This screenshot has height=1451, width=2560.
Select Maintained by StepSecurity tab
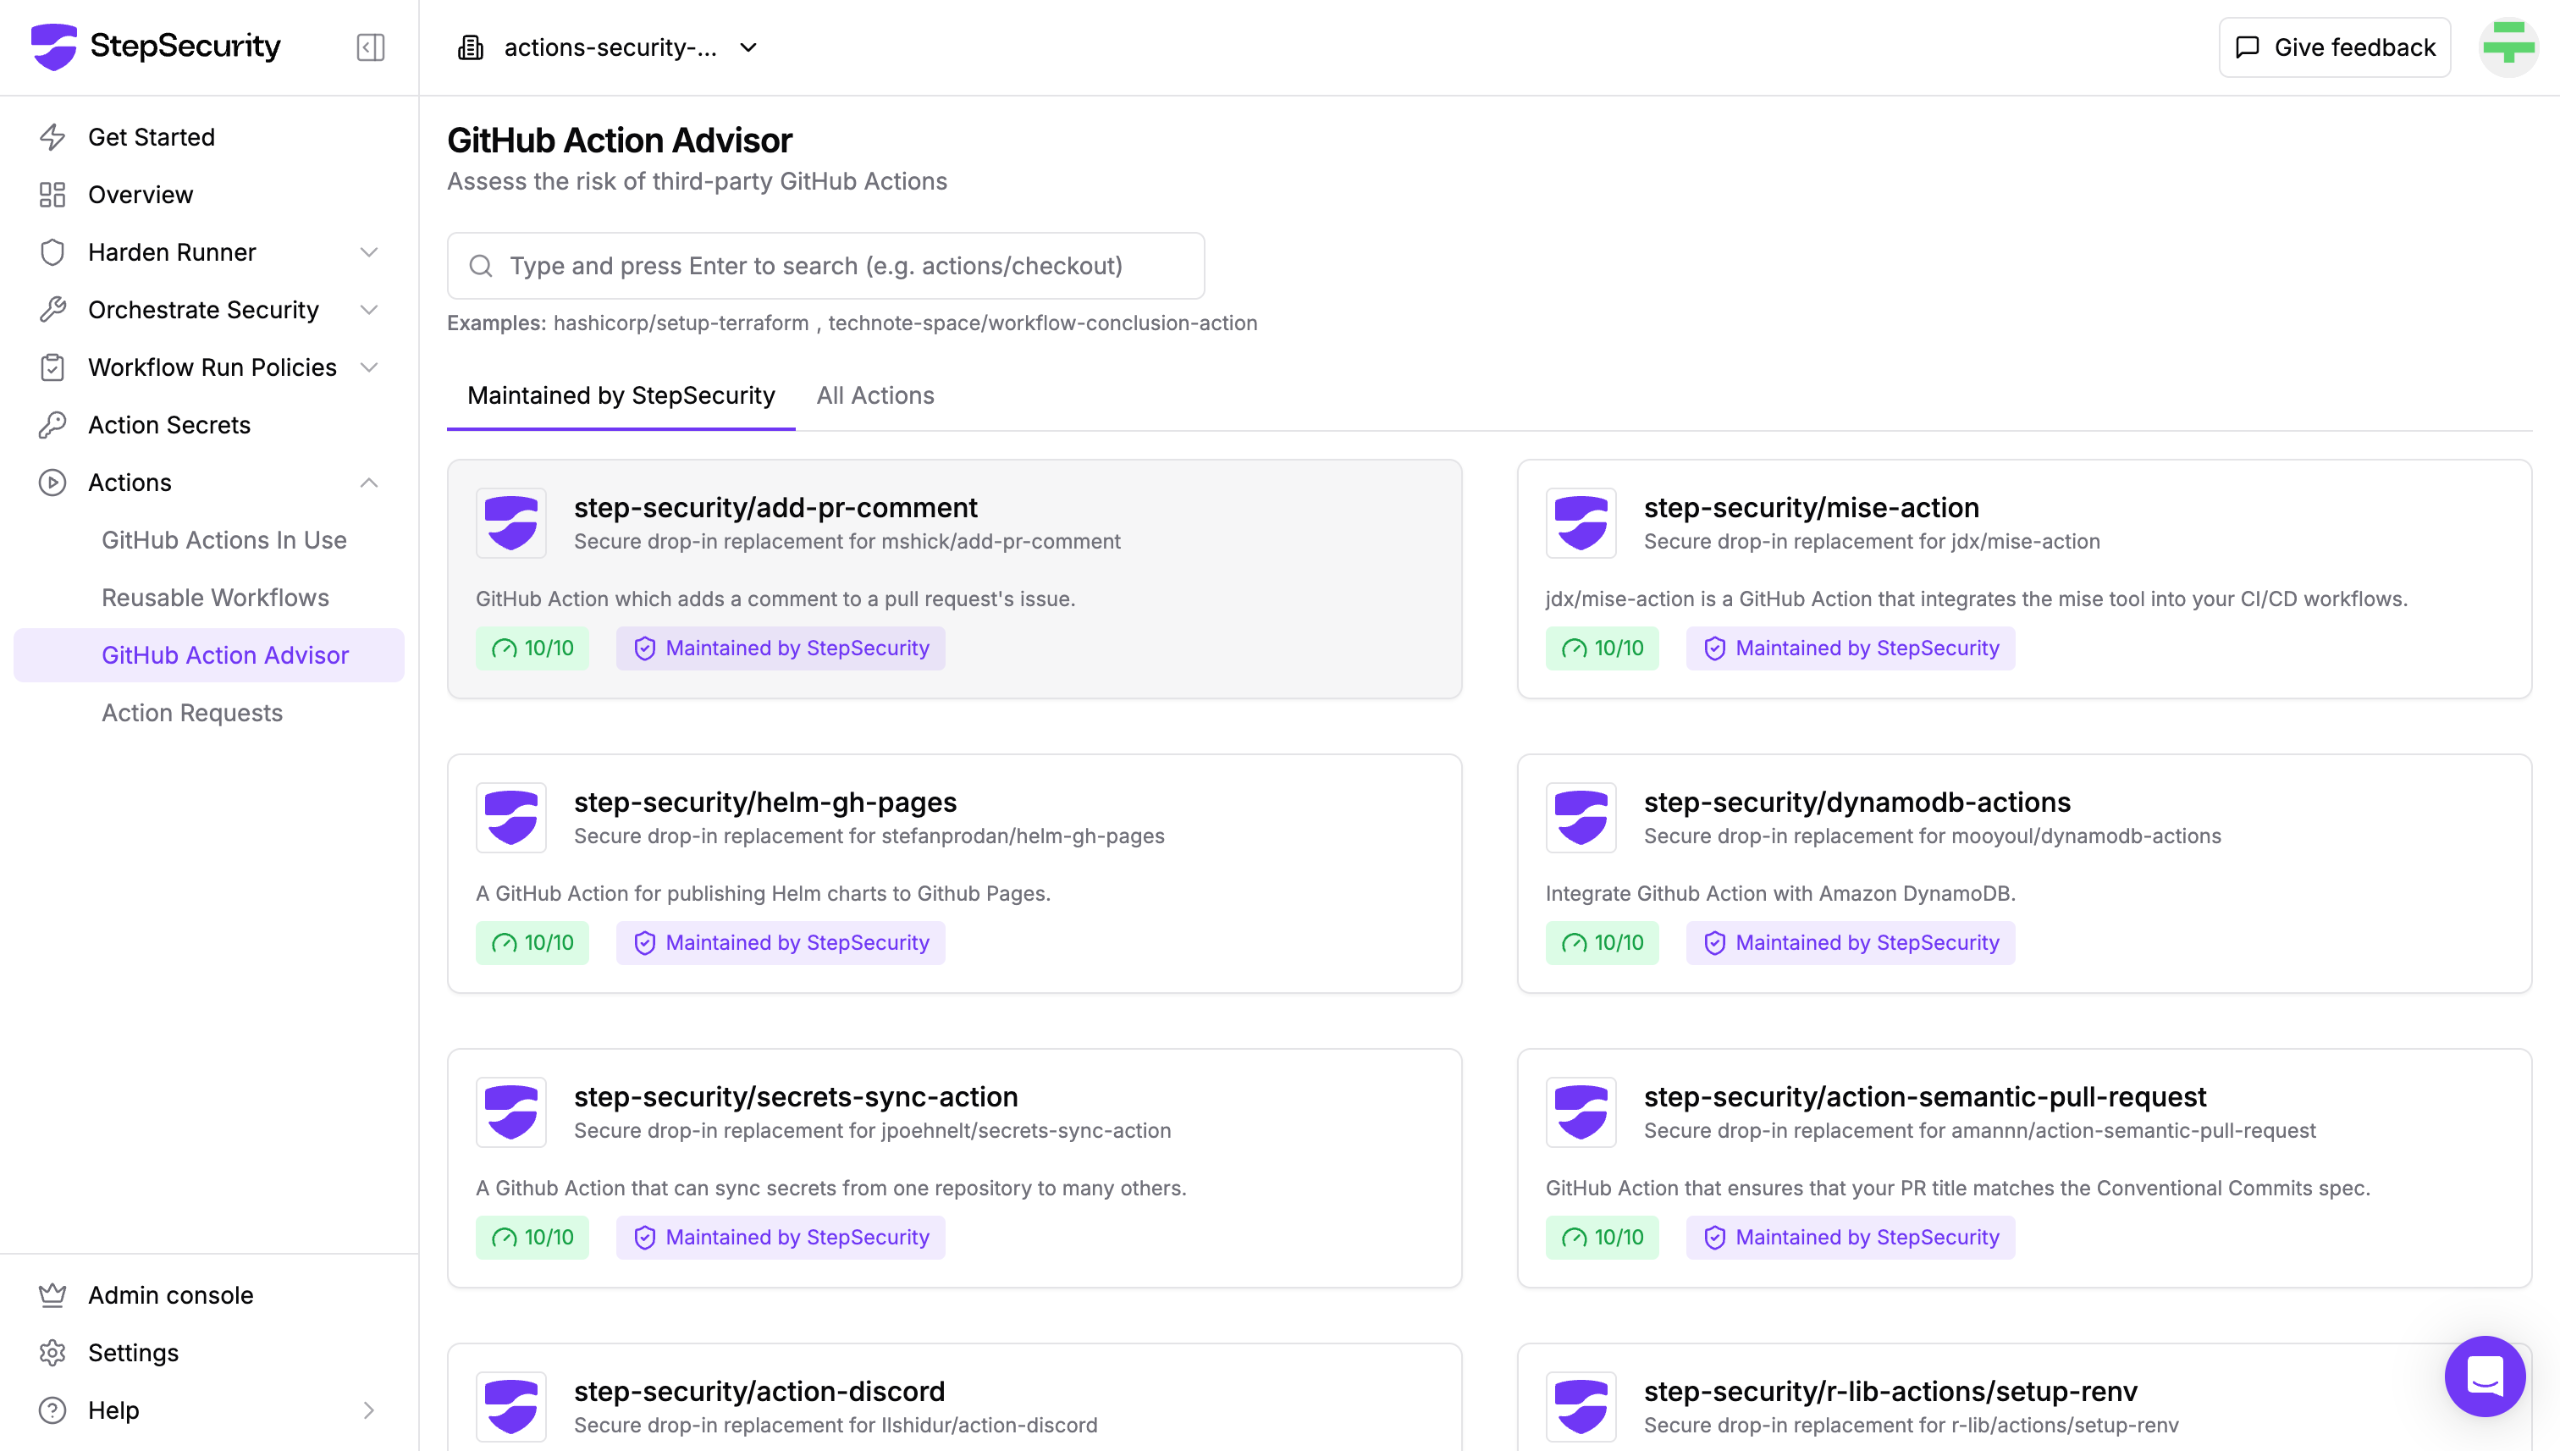coord(620,396)
